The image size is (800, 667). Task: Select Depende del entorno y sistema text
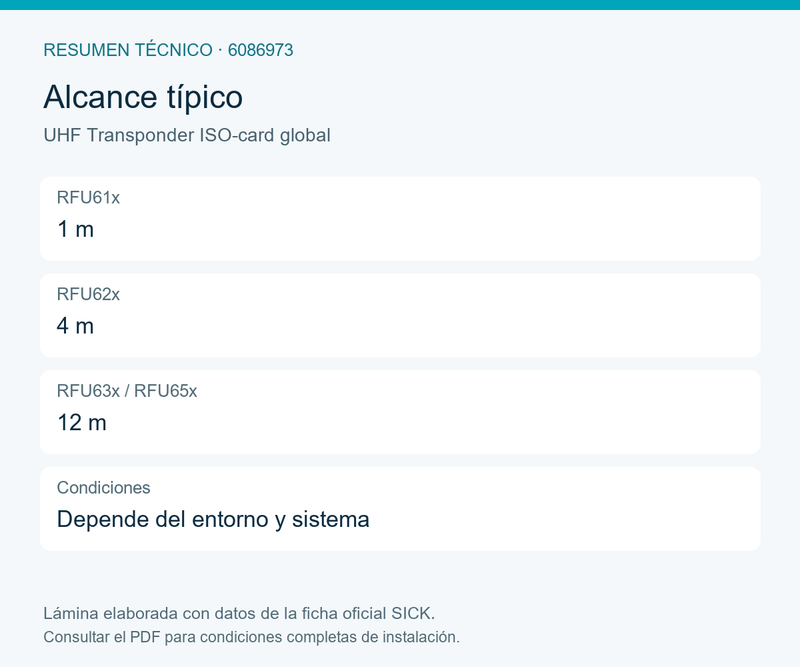click(x=213, y=520)
